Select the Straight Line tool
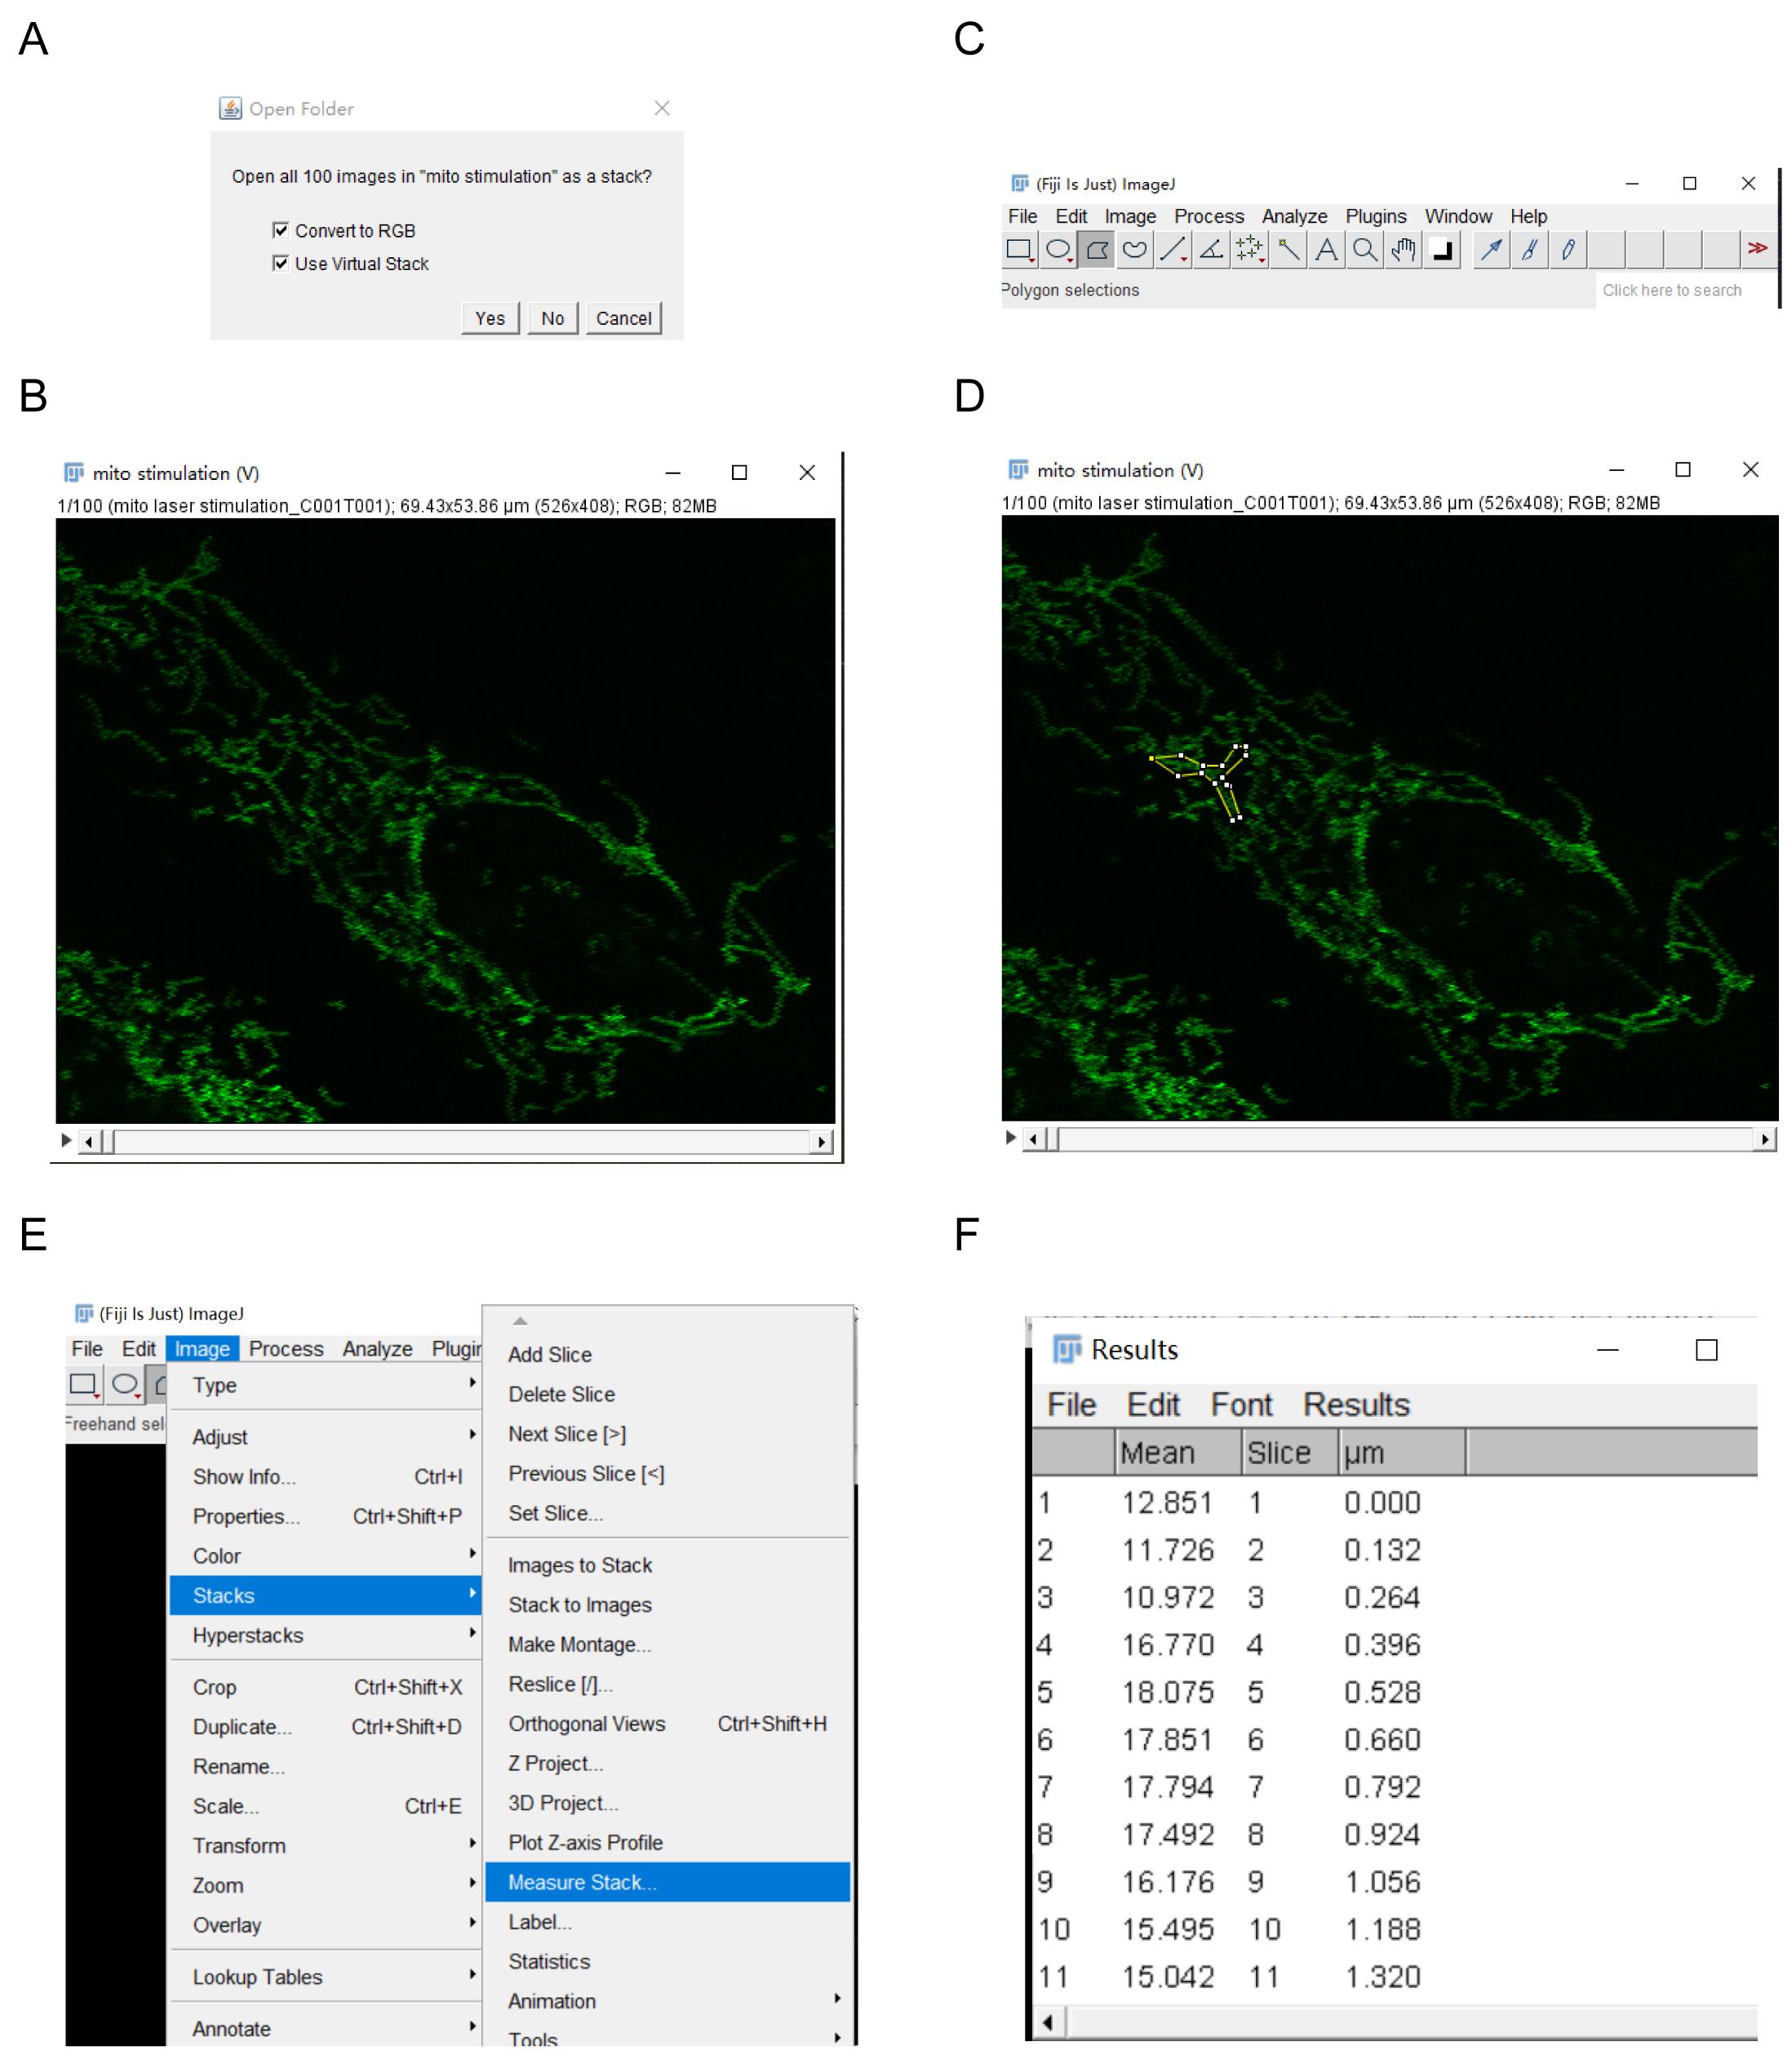 click(x=1174, y=249)
